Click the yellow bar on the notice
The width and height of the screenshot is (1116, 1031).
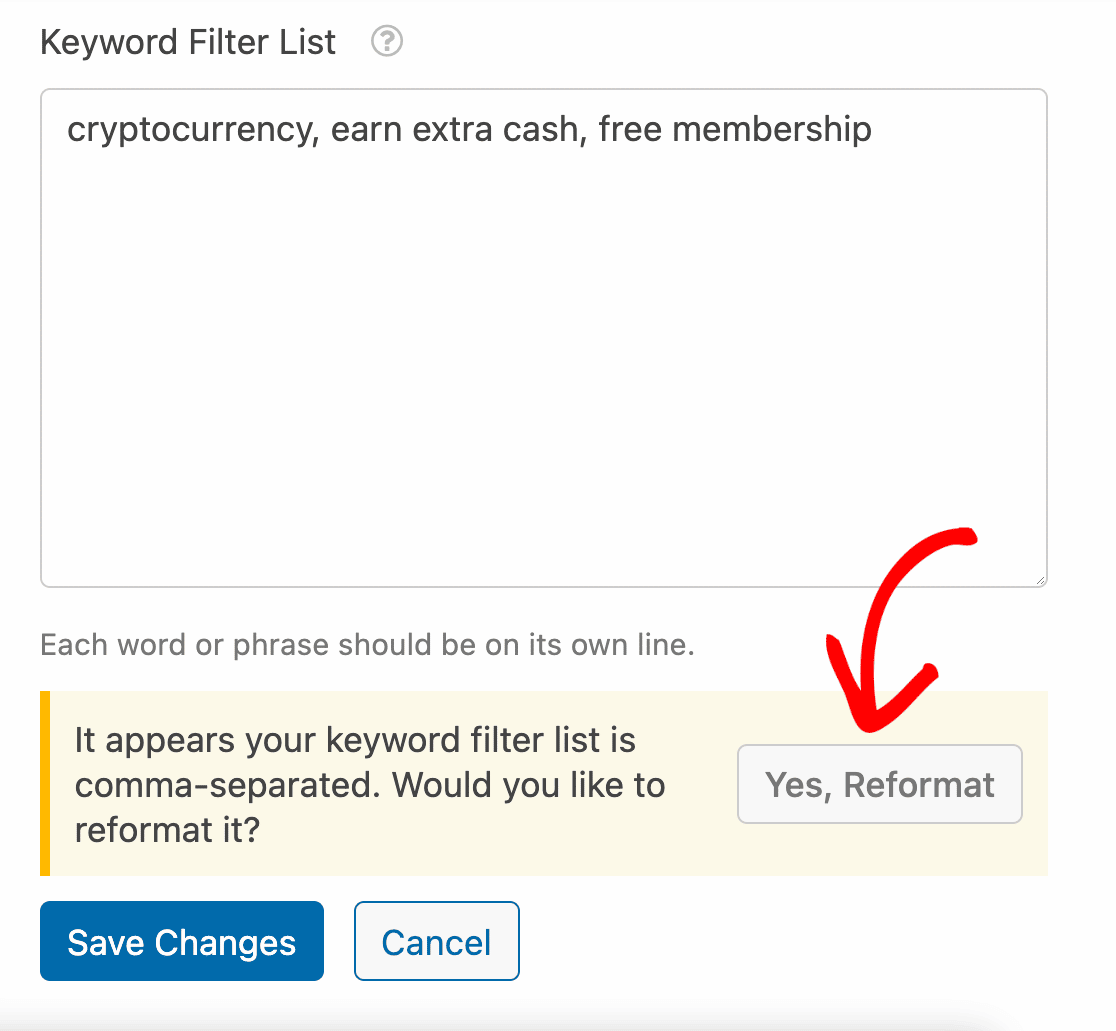pyautogui.click(x=45, y=783)
